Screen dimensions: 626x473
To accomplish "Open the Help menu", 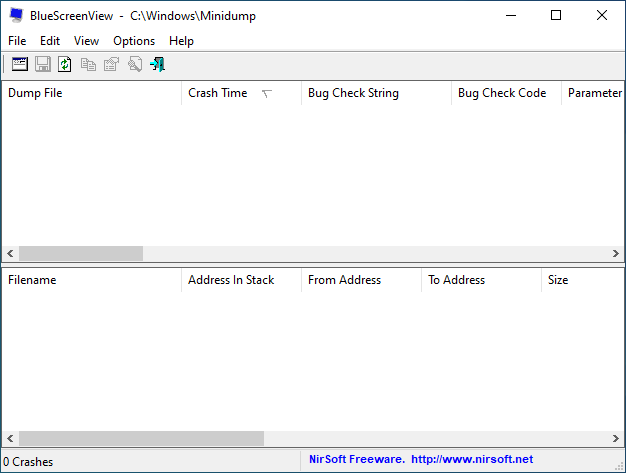I will point(181,41).
